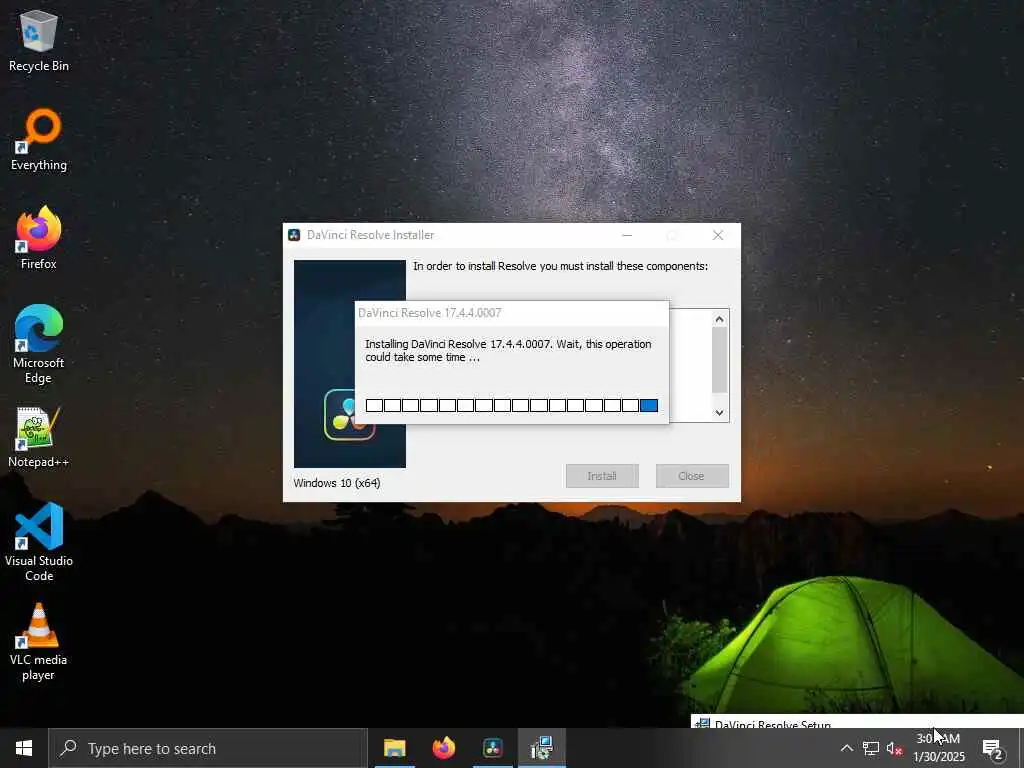Open the Windows Start menu
This screenshot has height=768, width=1024.
pyautogui.click(x=24, y=748)
